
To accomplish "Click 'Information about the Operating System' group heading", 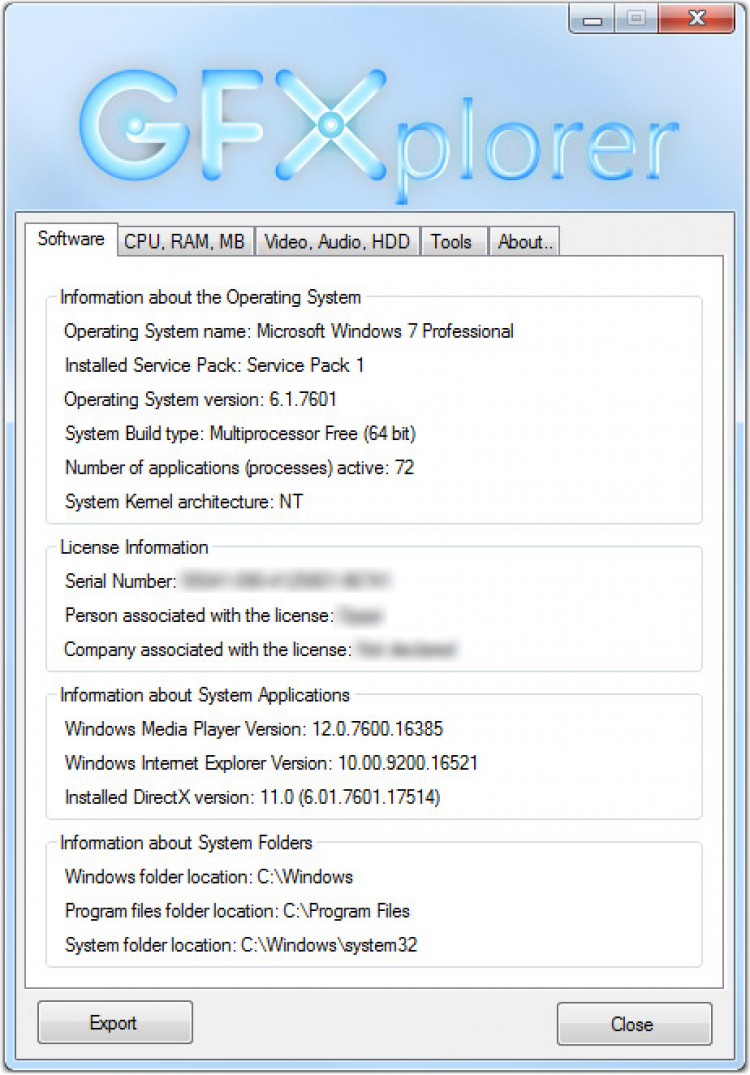I will coord(210,298).
